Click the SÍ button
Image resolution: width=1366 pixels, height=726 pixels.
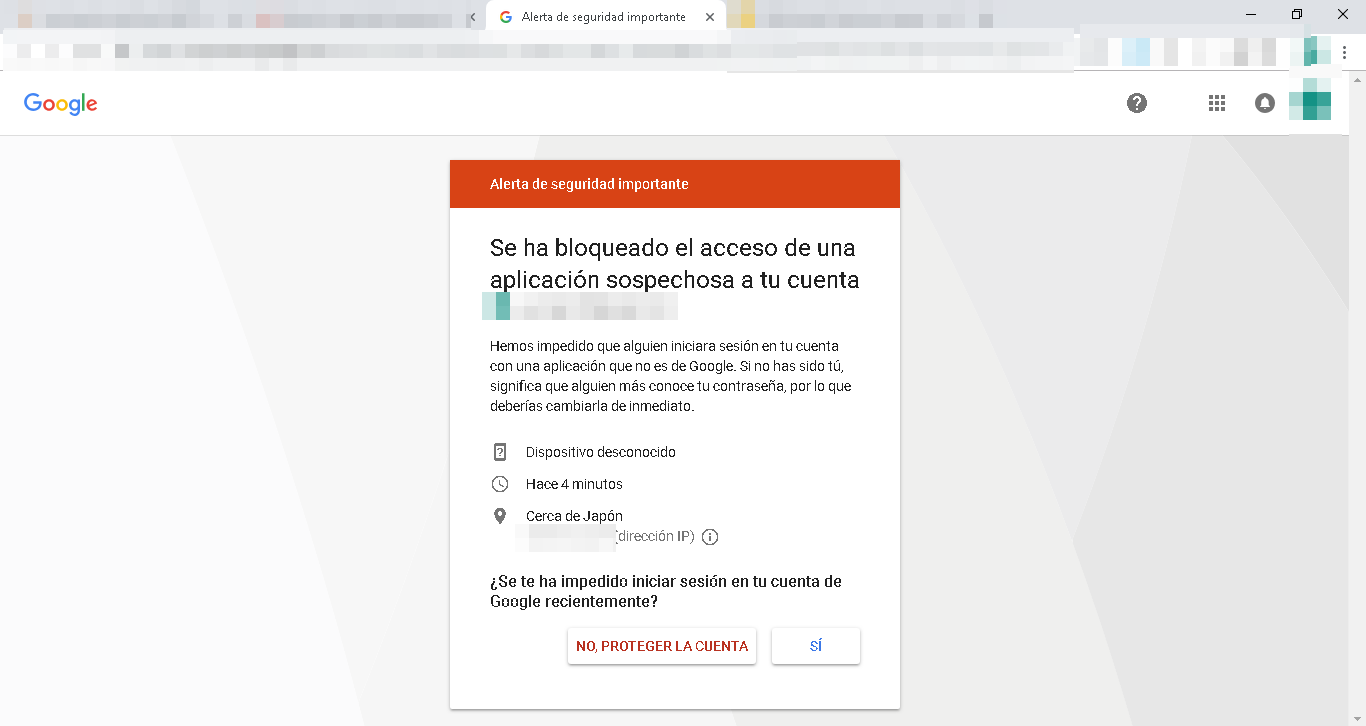coord(816,646)
